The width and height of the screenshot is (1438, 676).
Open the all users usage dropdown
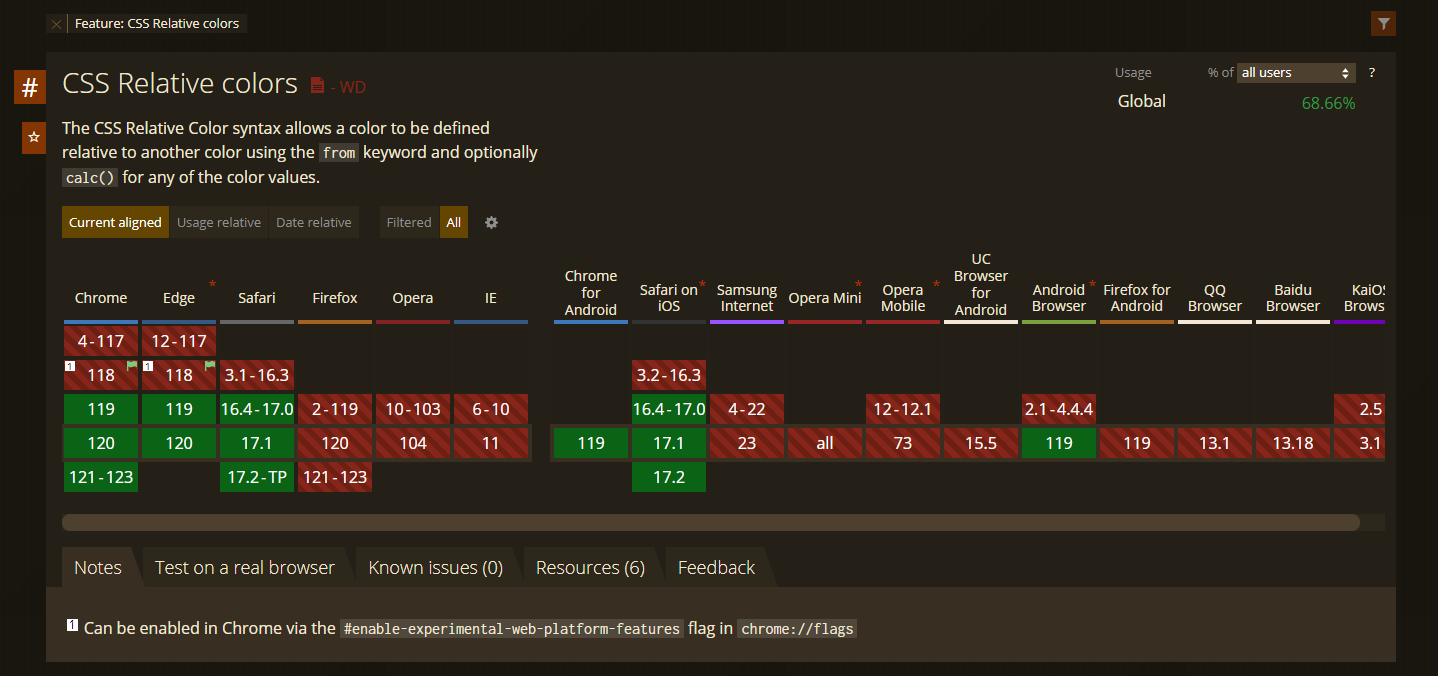[x=1296, y=73]
